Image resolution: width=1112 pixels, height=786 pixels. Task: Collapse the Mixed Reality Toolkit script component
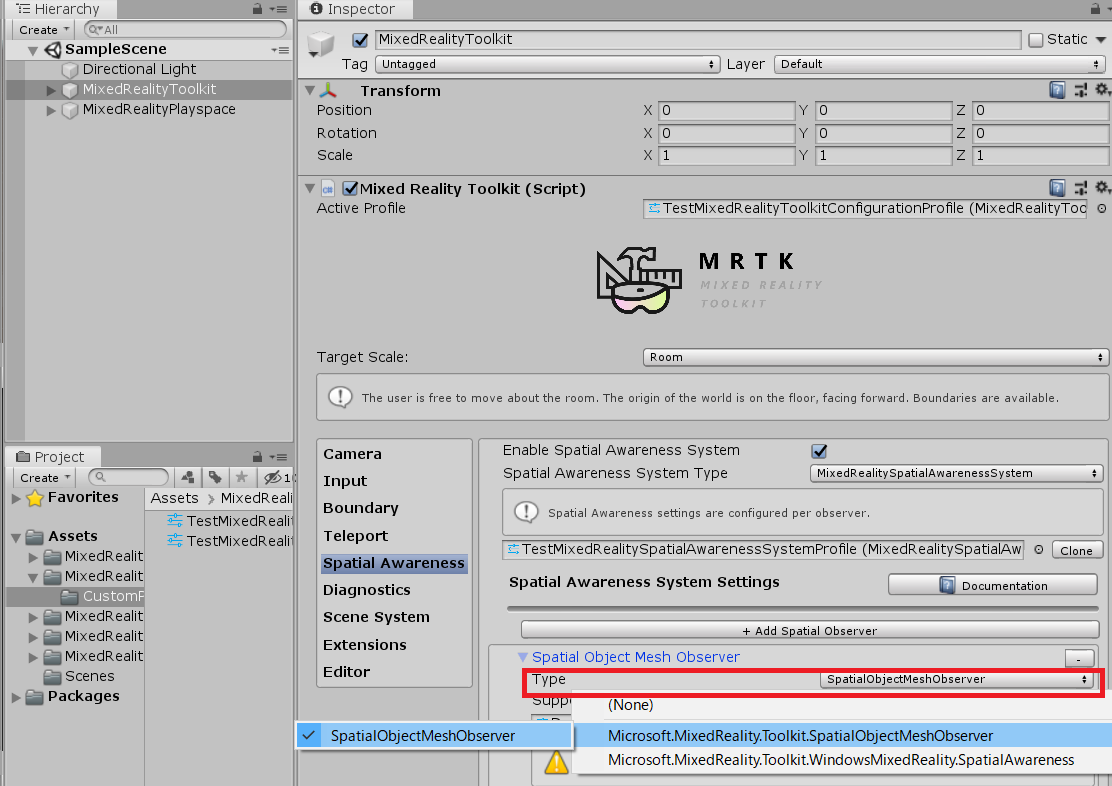click(x=310, y=189)
